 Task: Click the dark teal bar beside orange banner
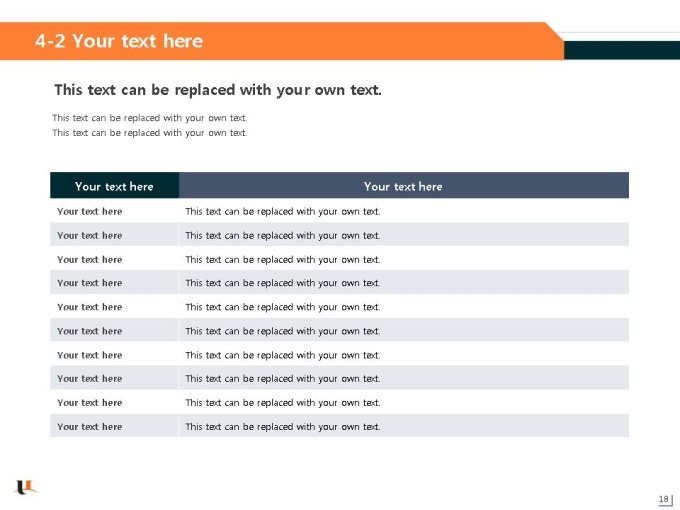[622, 50]
